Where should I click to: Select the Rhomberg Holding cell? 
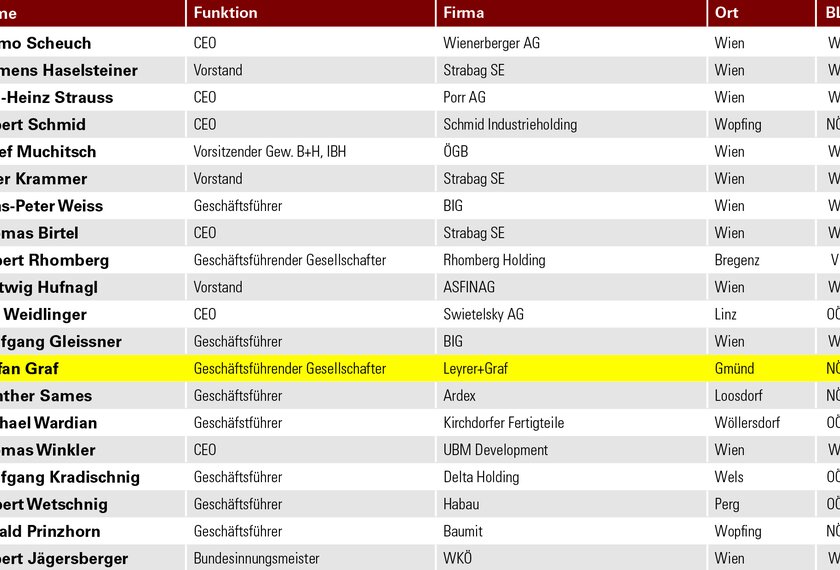click(x=494, y=260)
